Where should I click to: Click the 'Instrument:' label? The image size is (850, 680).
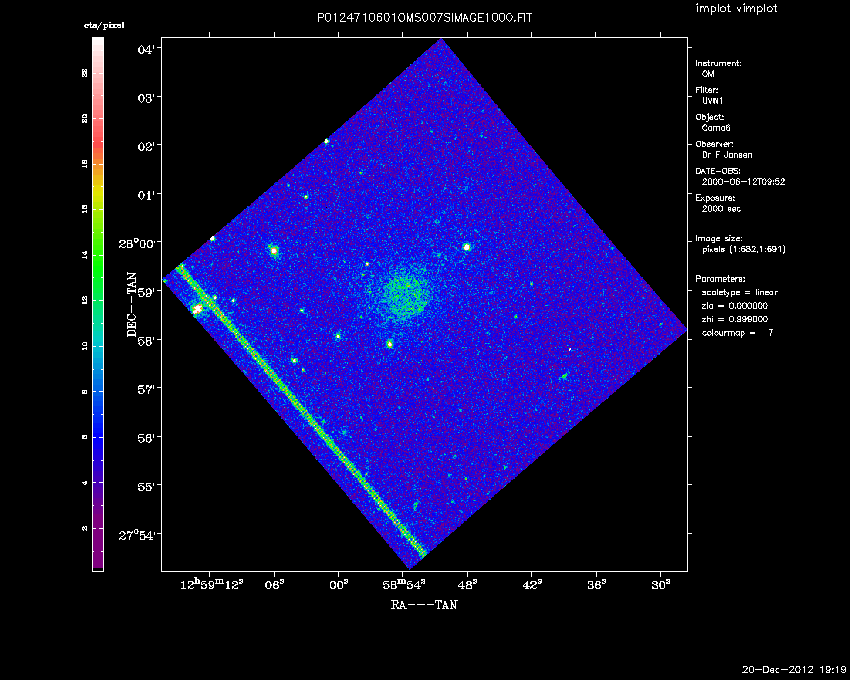tap(718, 63)
